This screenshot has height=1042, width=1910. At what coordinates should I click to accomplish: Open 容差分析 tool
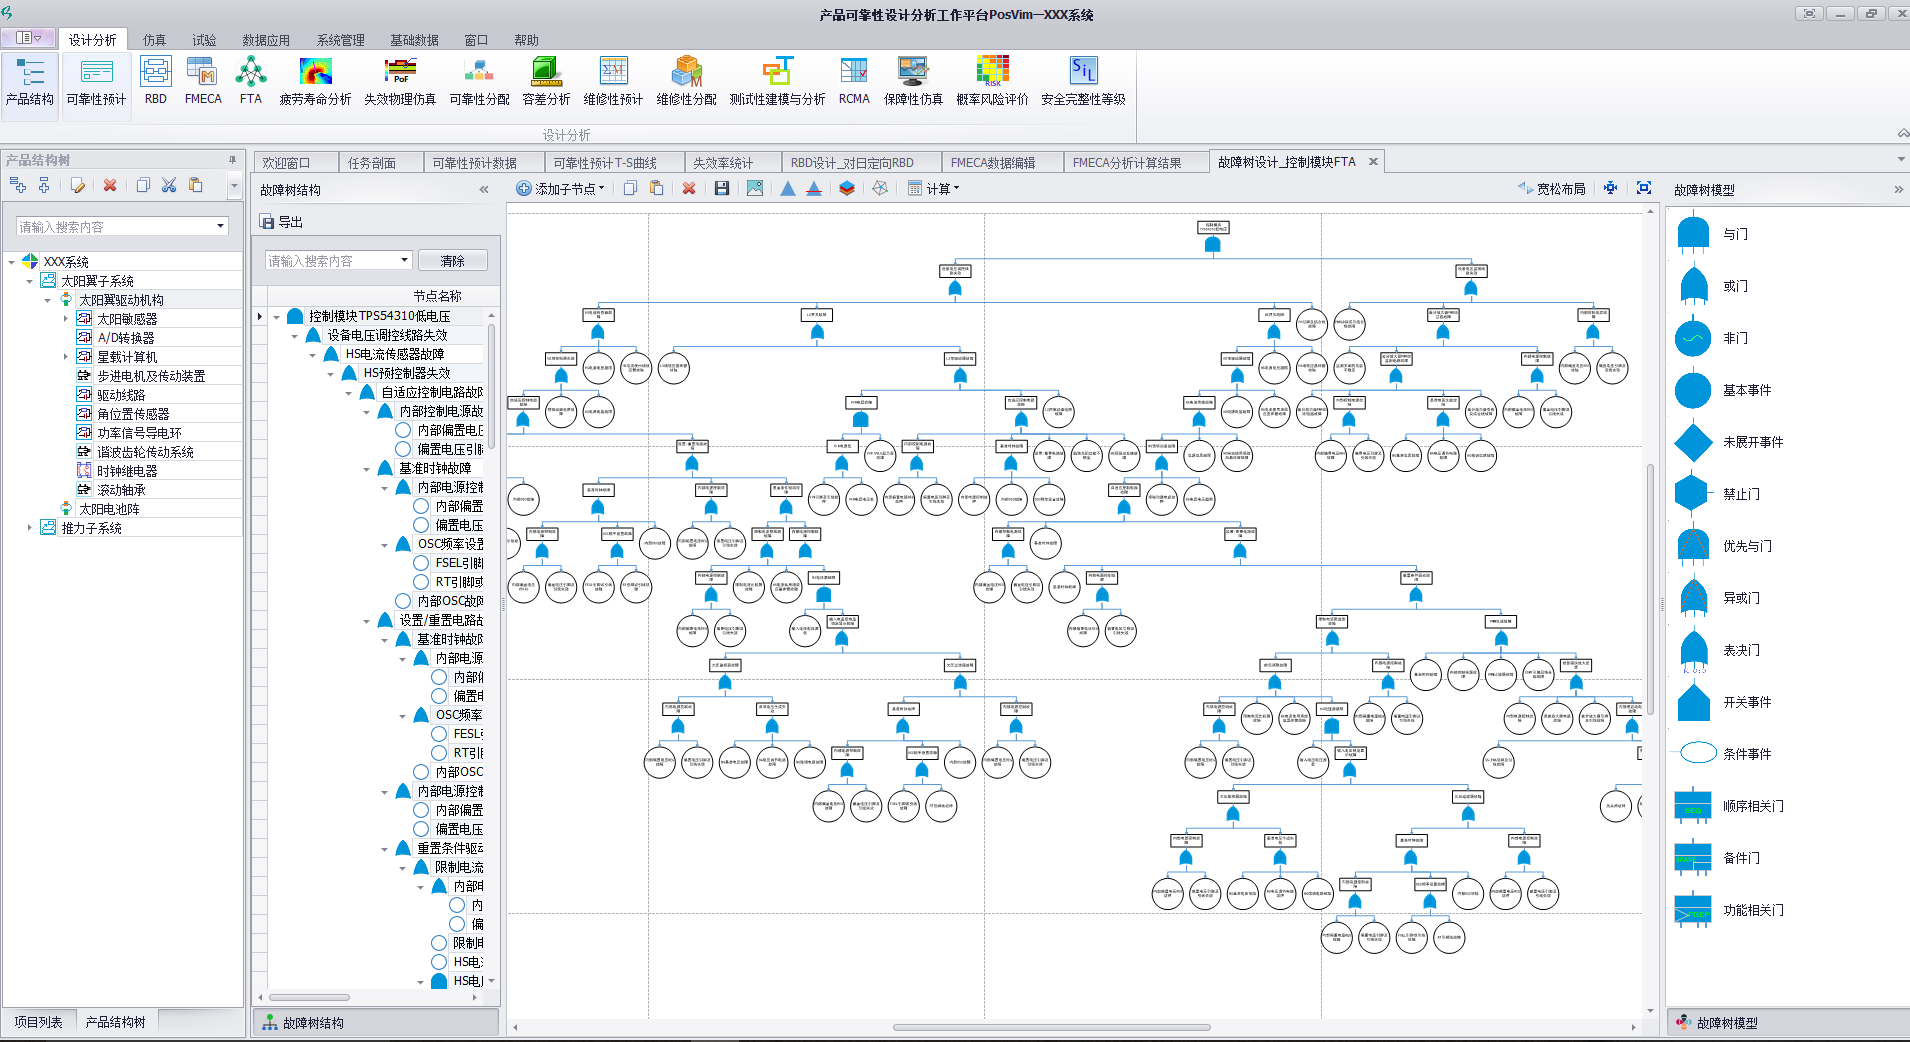click(546, 82)
